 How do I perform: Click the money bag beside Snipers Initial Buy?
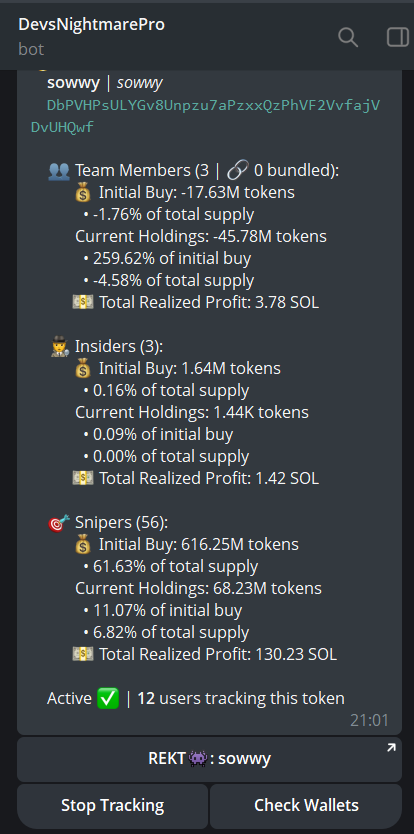(84, 545)
